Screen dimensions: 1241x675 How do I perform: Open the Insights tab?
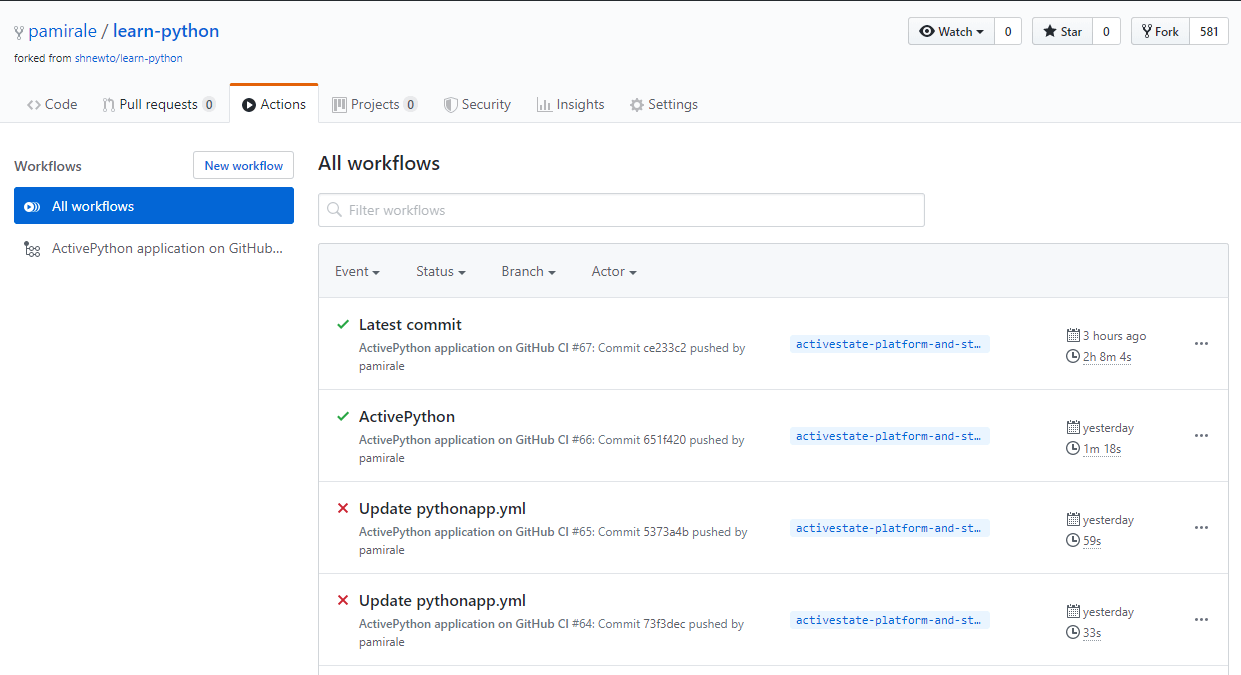coord(570,104)
